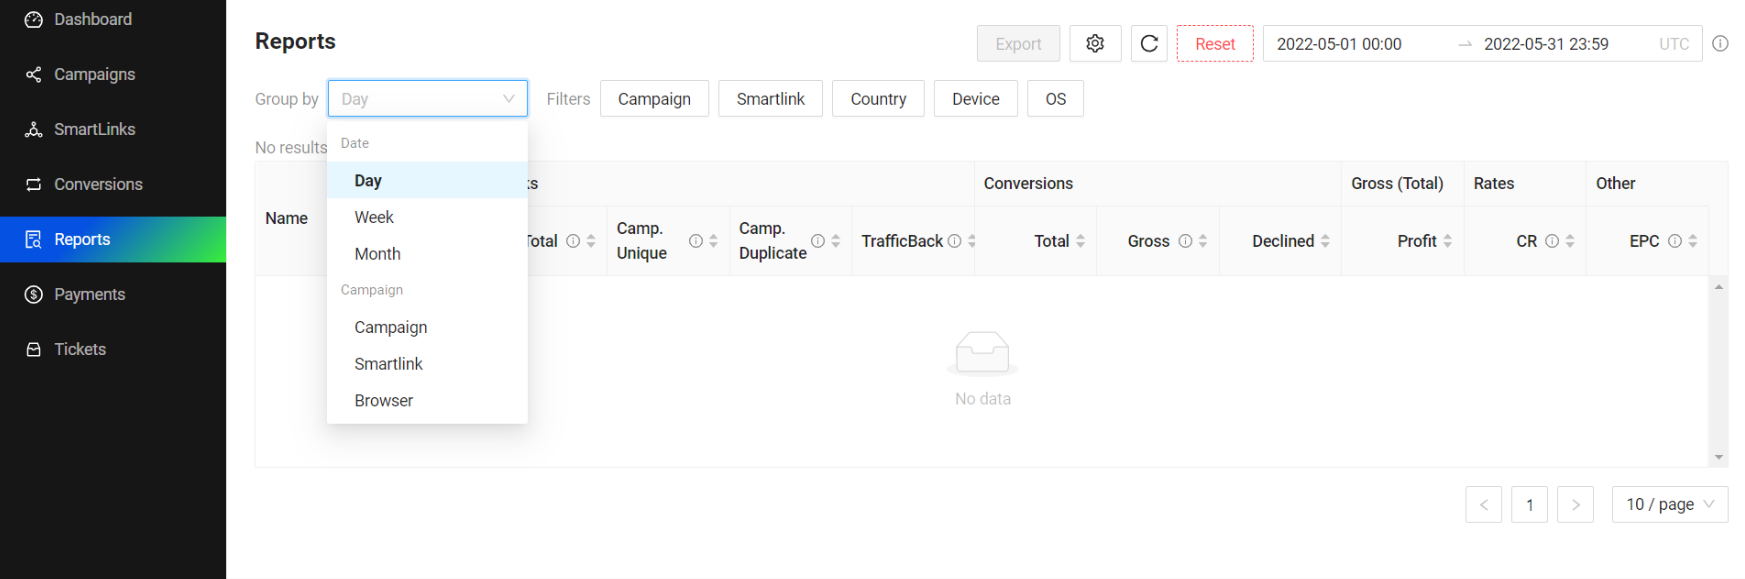The width and height of the screenshot is (1745, 579).
Task: Go to previous page arrow
Action: pyautogui.click(x=1484, y=505)
